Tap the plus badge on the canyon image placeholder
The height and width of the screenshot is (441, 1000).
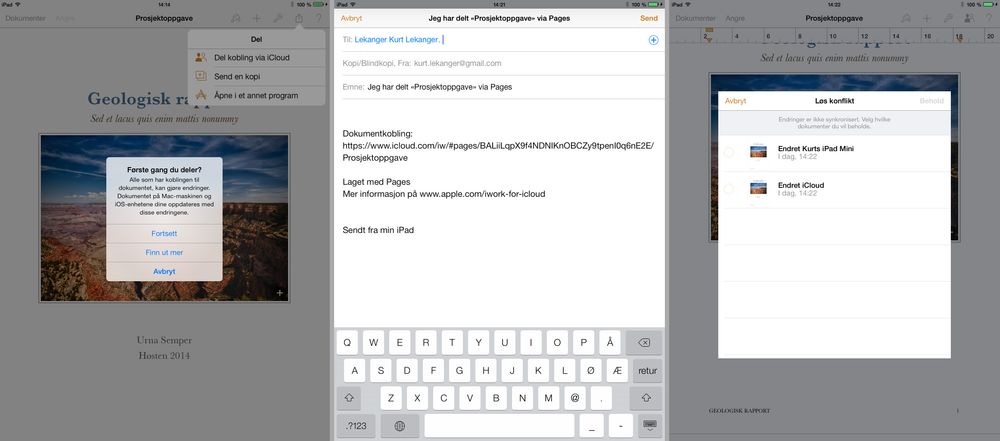point(280,293)
